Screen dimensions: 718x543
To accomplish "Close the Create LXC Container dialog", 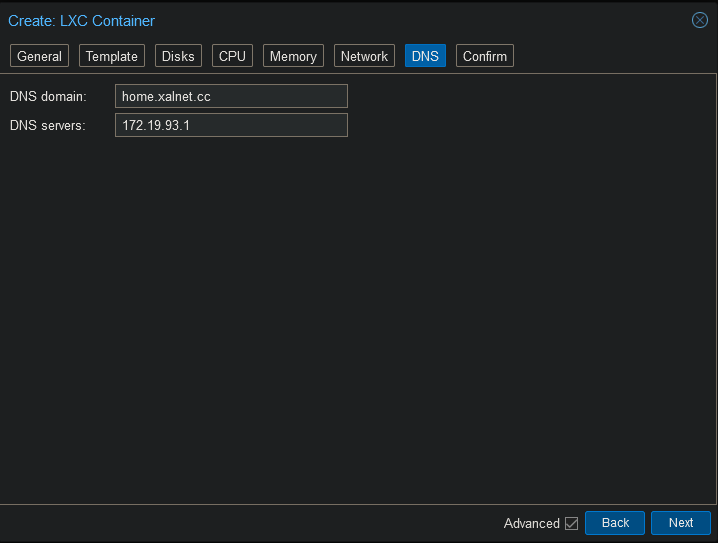I will tap(700, 20).
